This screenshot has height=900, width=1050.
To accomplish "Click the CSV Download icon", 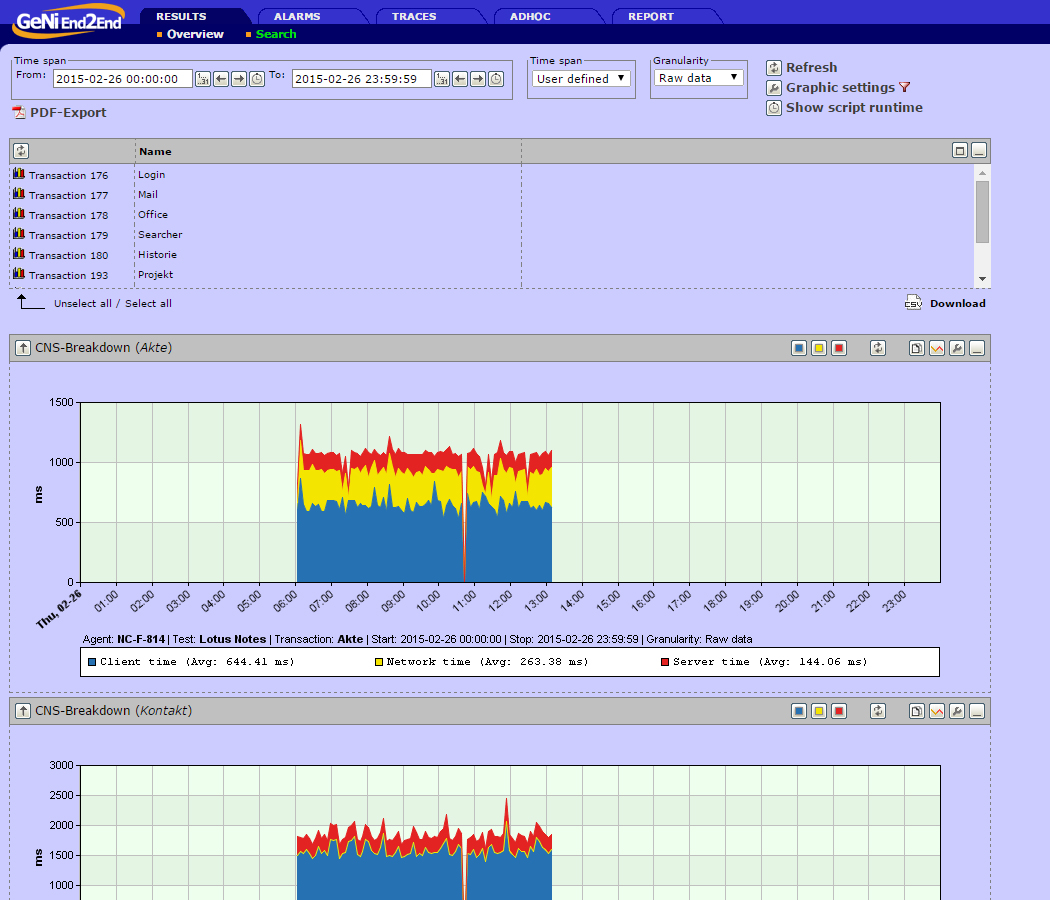I will tap(913, 303).
